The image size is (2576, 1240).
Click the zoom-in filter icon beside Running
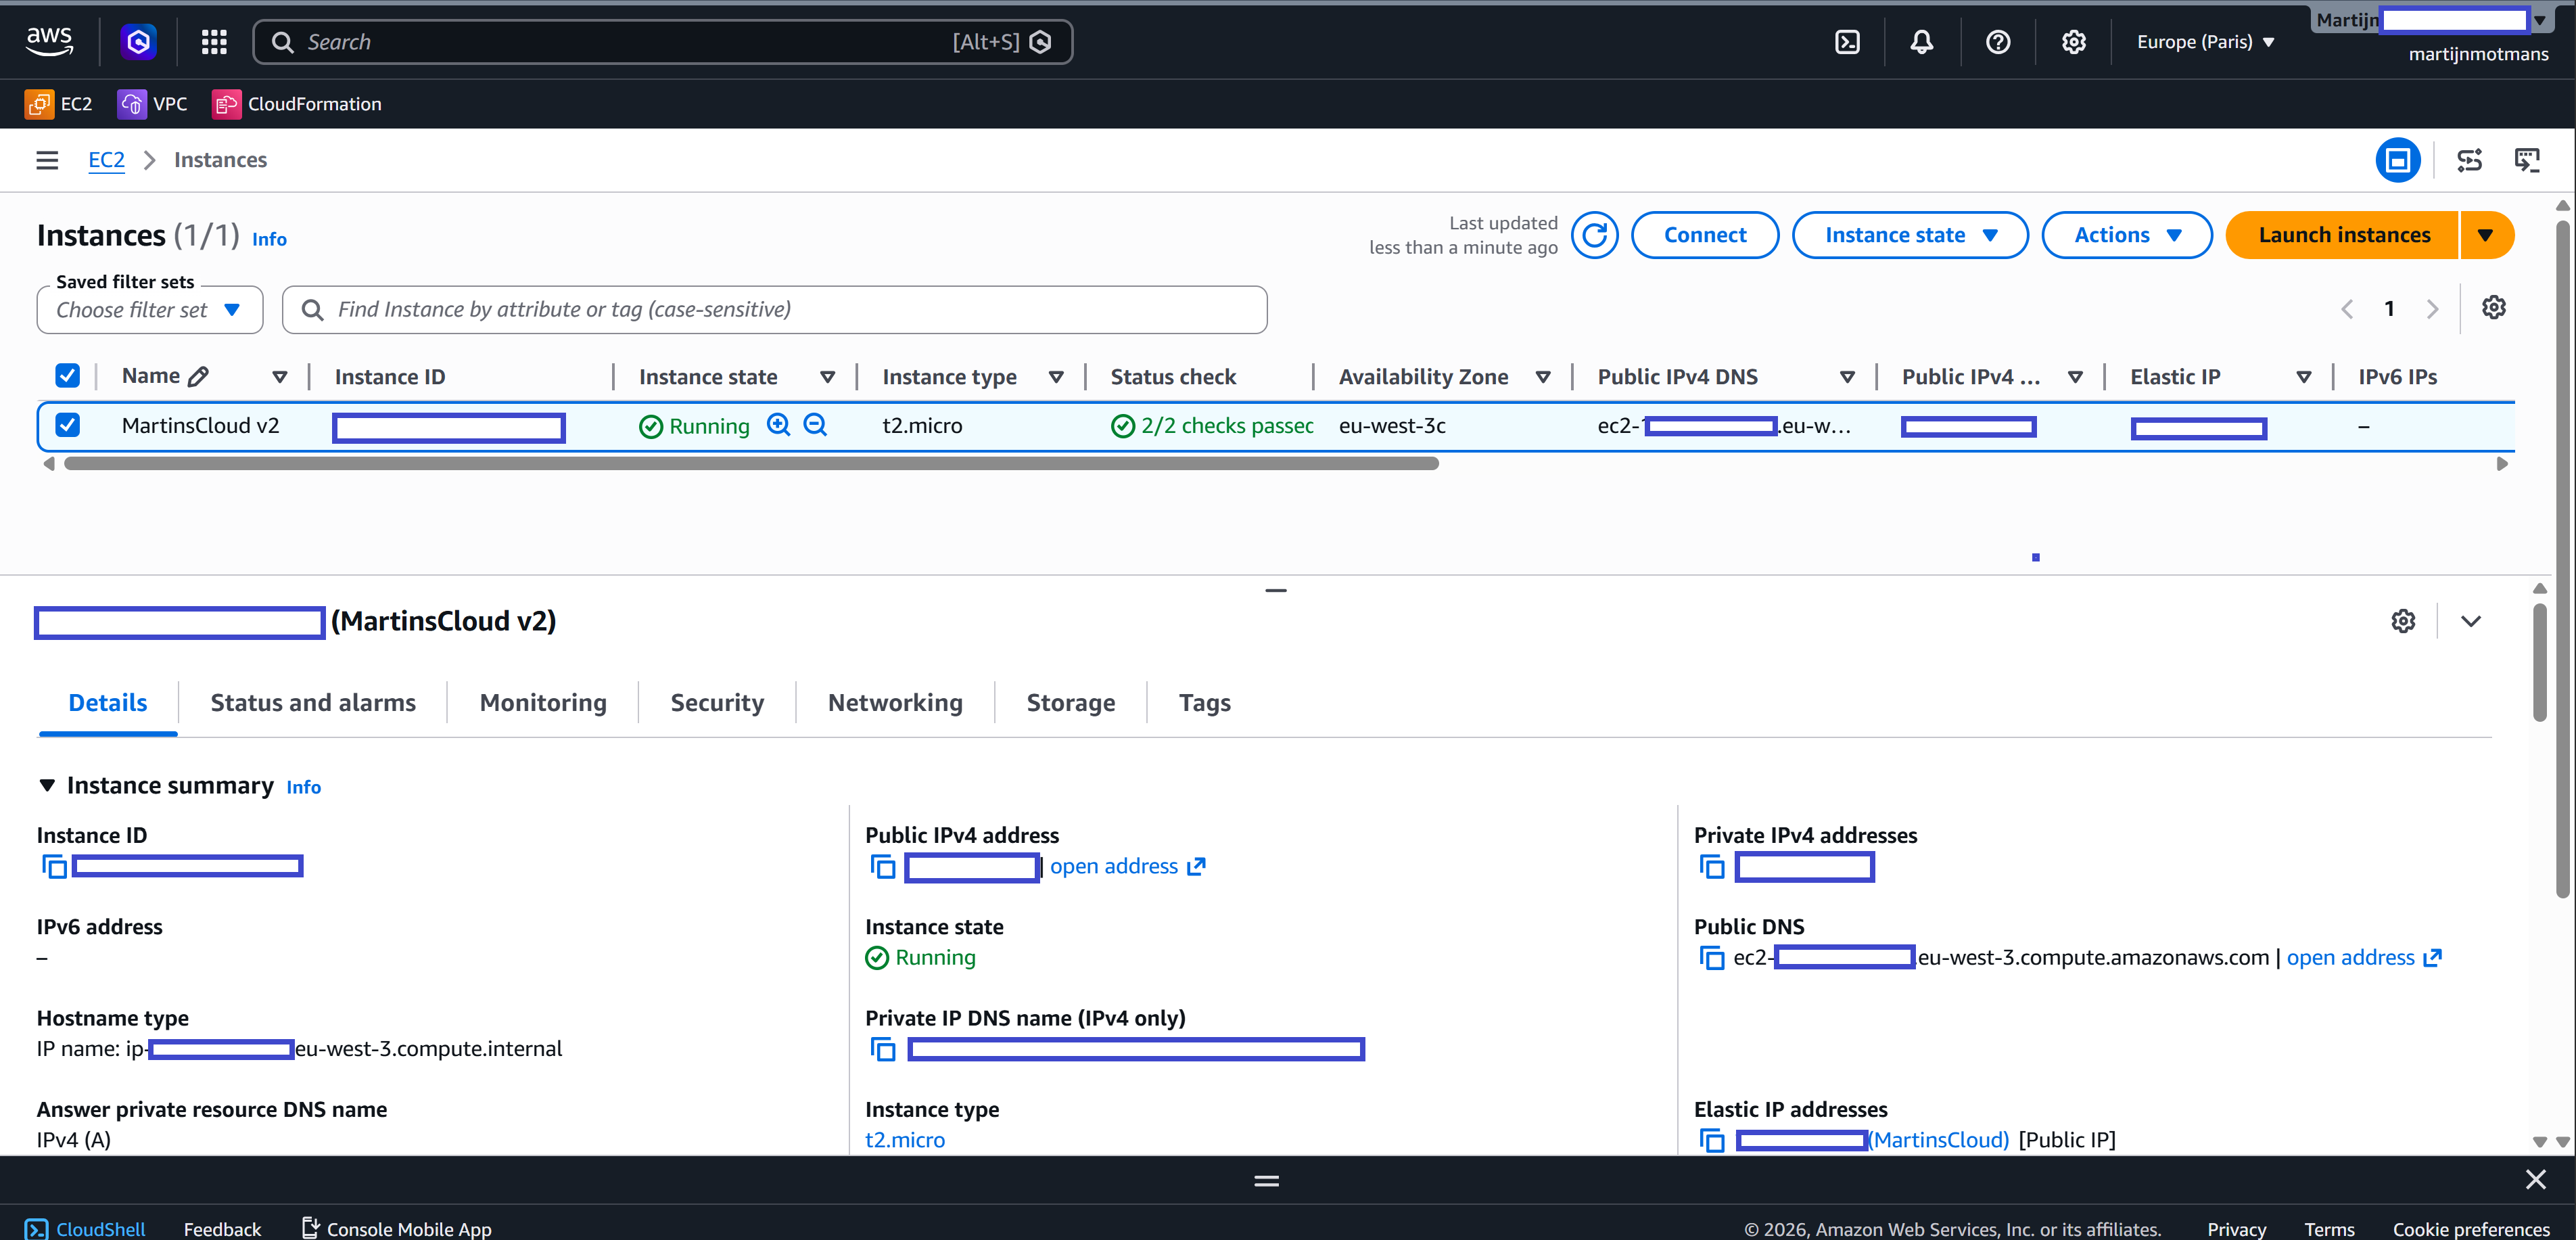click(x=778, y=425)
